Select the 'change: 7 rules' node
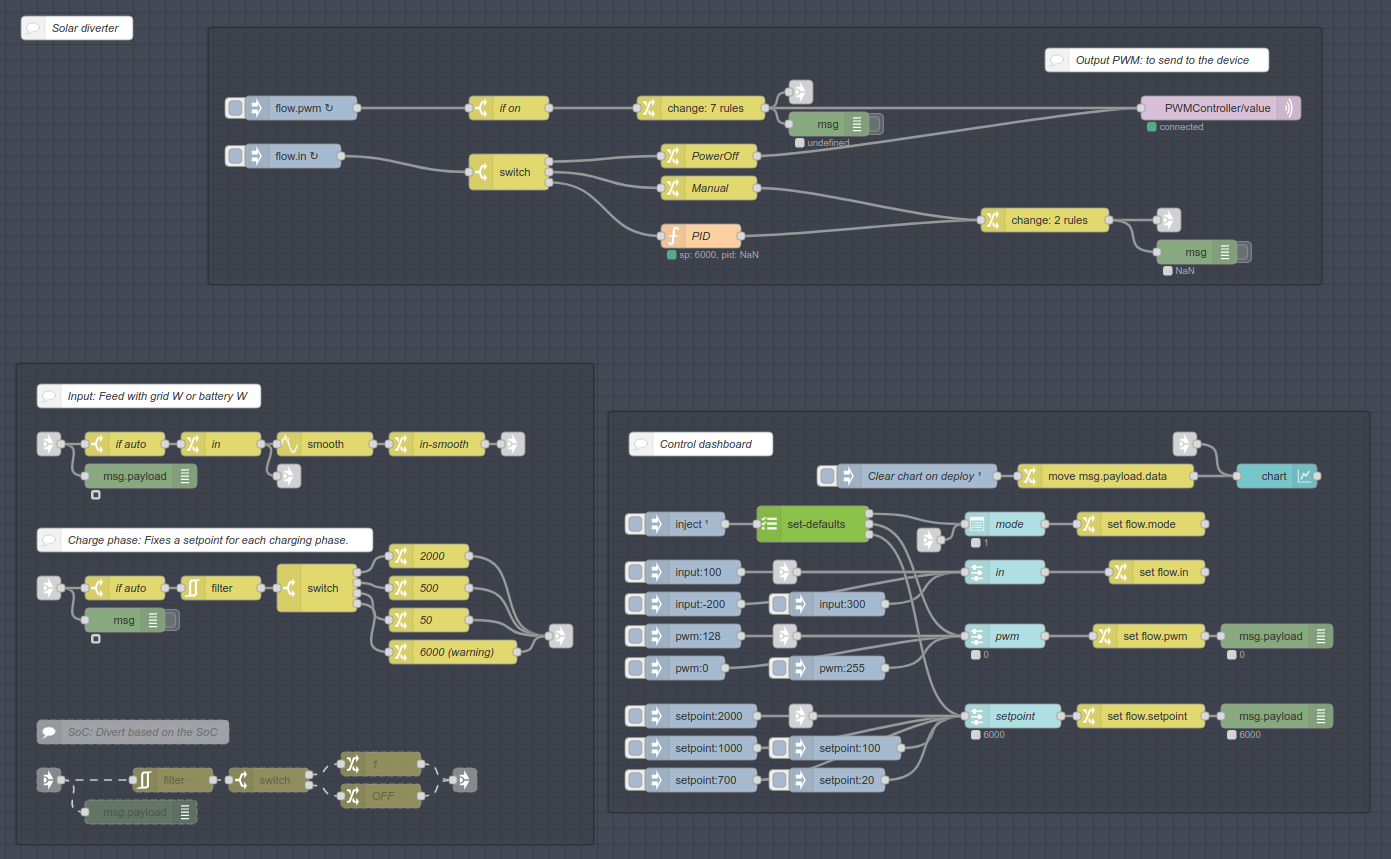Image resolution: width=1391 pixels, height=859 pixels. 701,108
